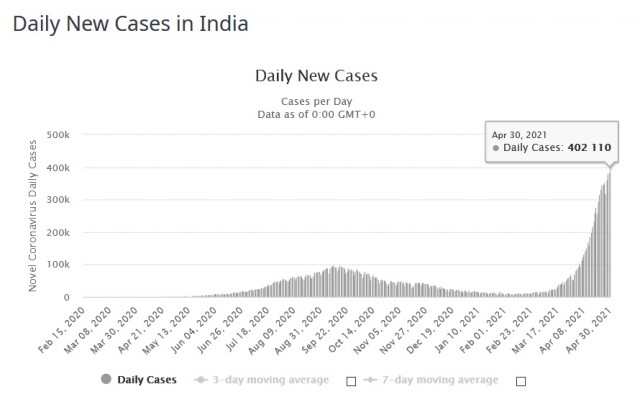Click the Daily New Cases in India heading

pyautogui.click(x=131, y=23)
